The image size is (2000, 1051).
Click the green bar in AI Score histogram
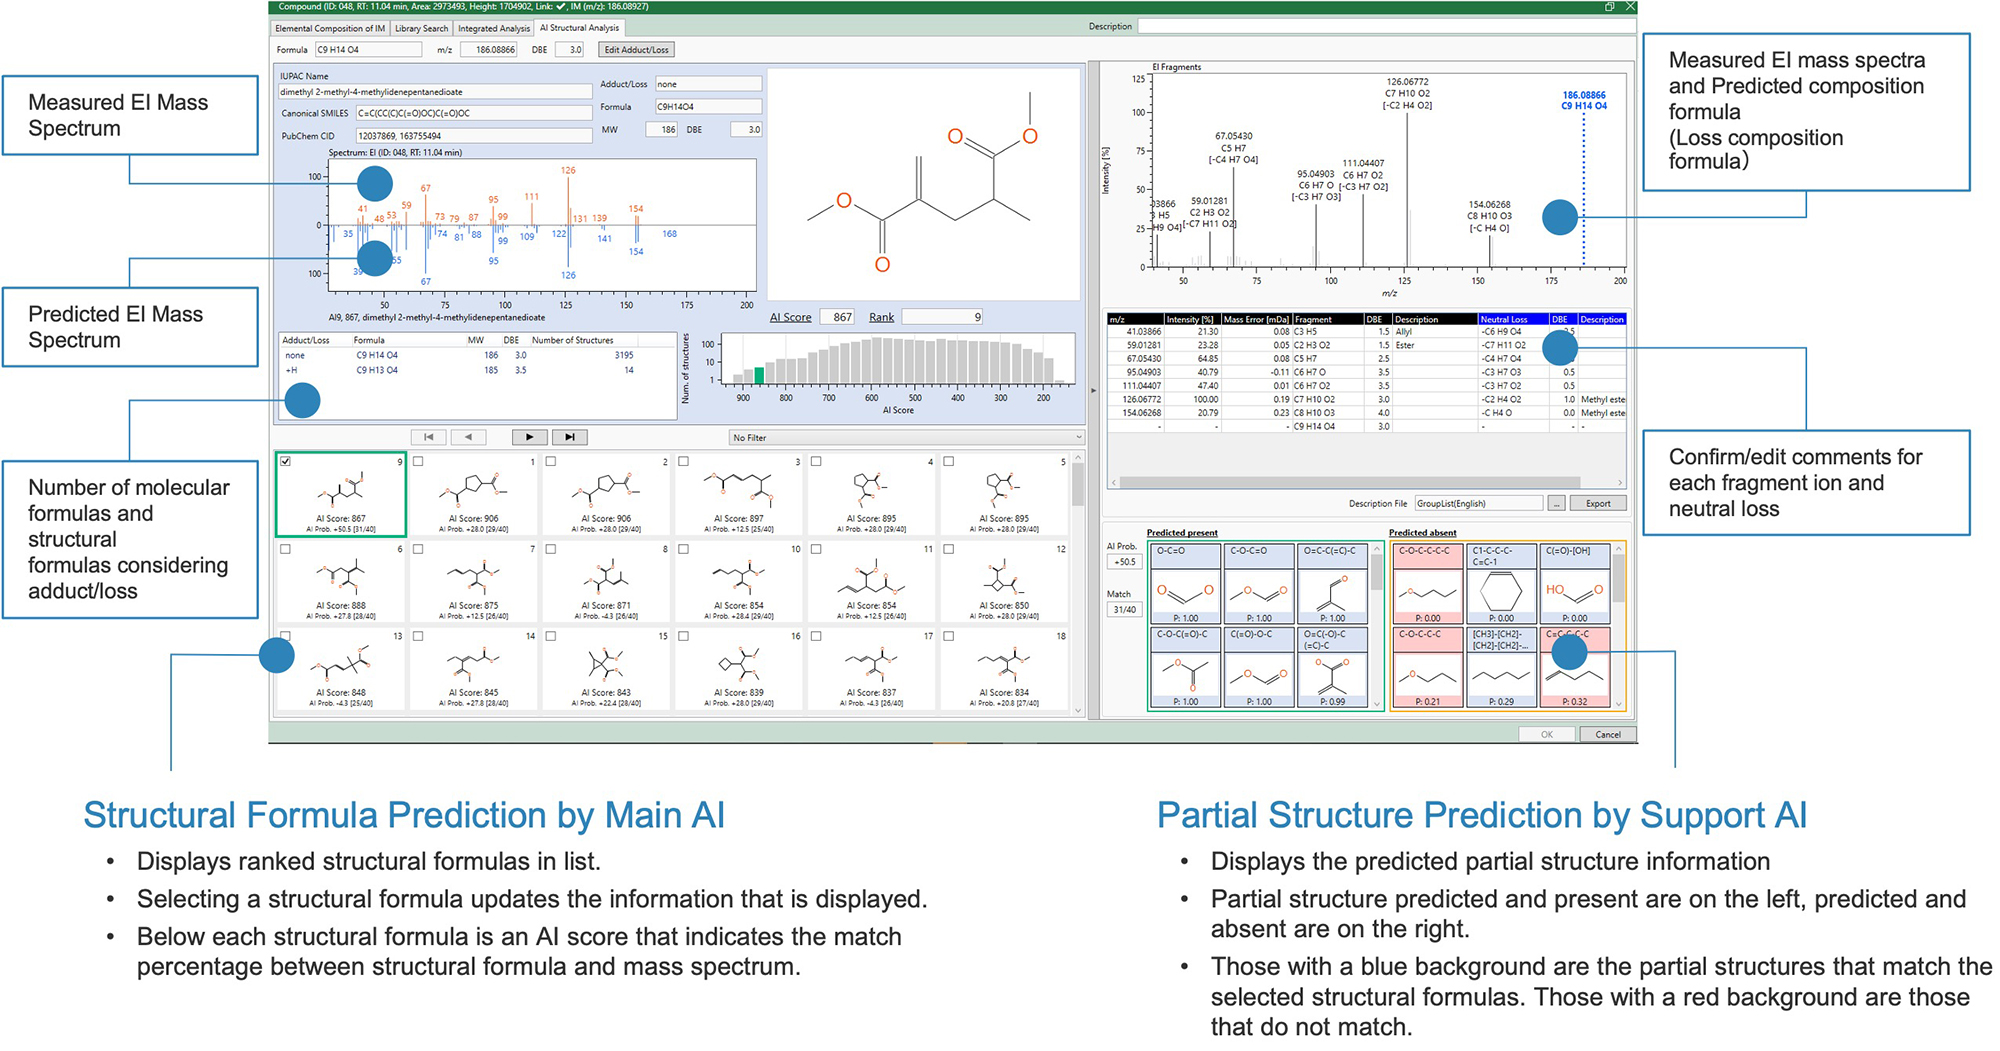(759, 375)
